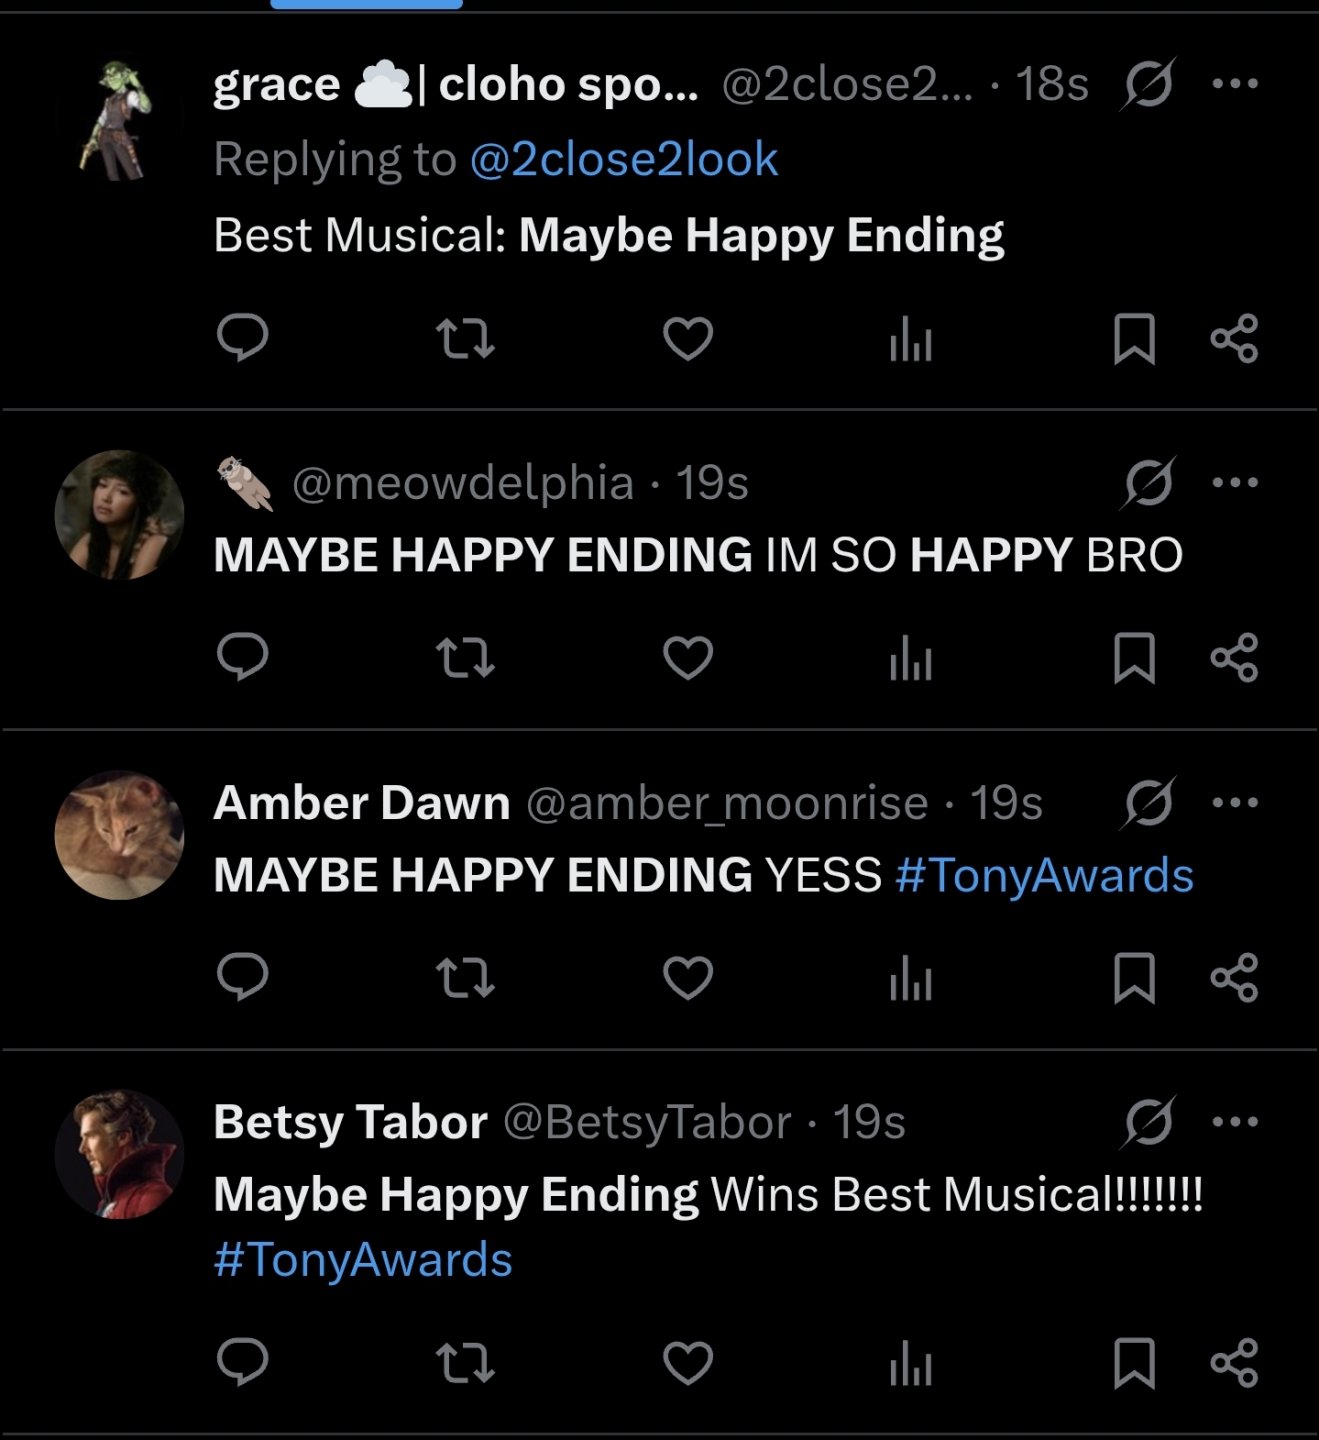
Task: Share Amber Dawn's tweet
Action: (1234, 977)
